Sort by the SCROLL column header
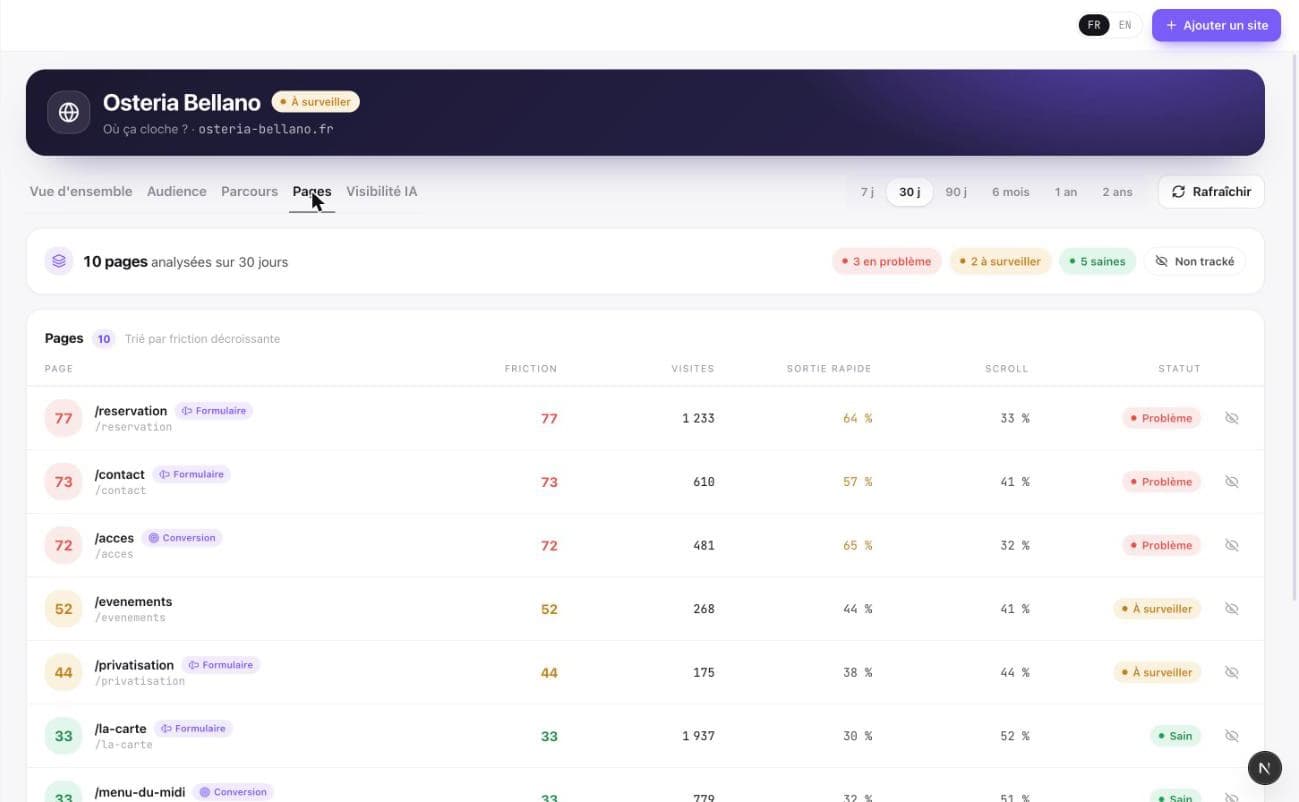The image size is (1299, 802). [1006, 368]
